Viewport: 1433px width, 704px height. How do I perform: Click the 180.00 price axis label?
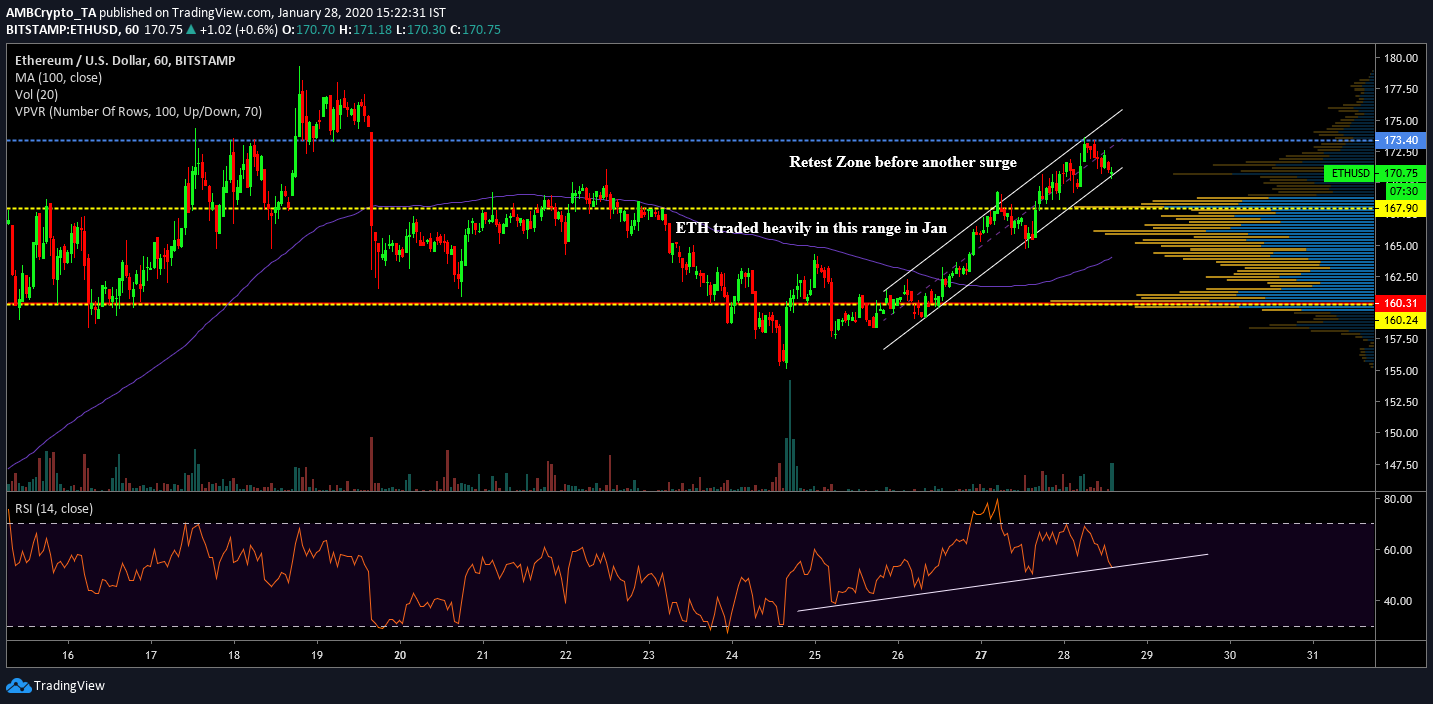(x=1402, y=58)
